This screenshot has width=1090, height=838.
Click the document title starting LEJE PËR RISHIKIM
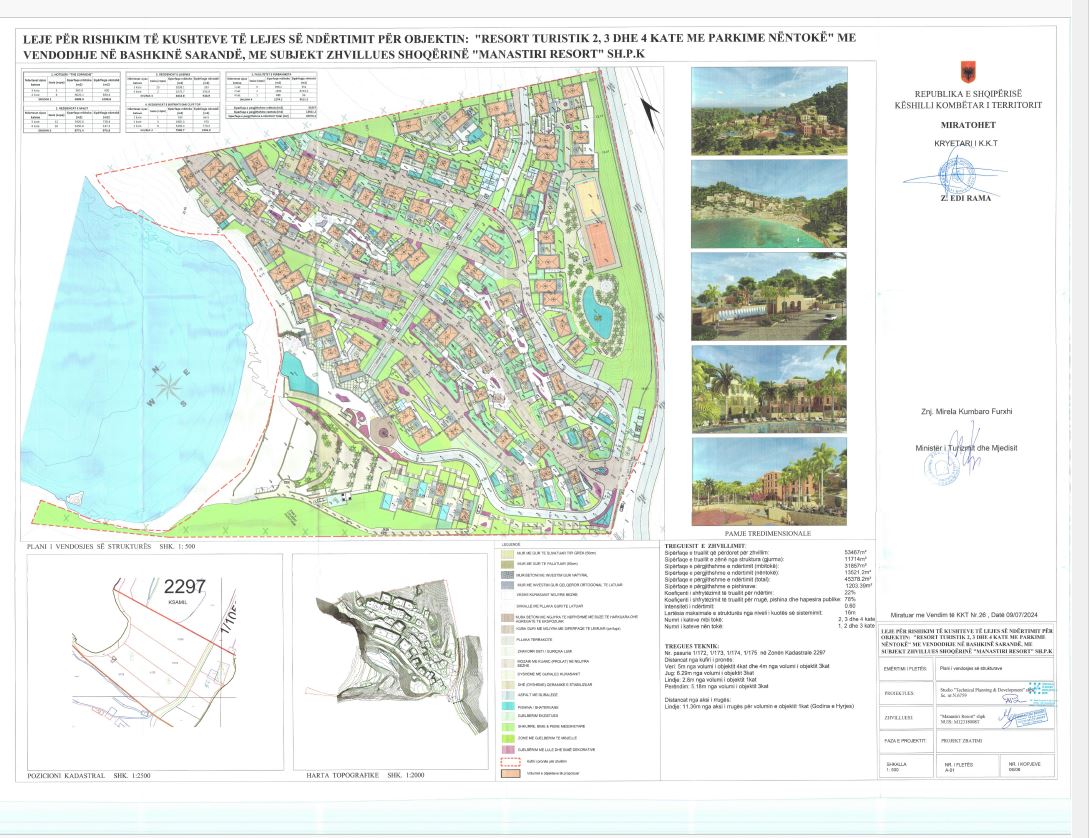(x=439, y=46)
